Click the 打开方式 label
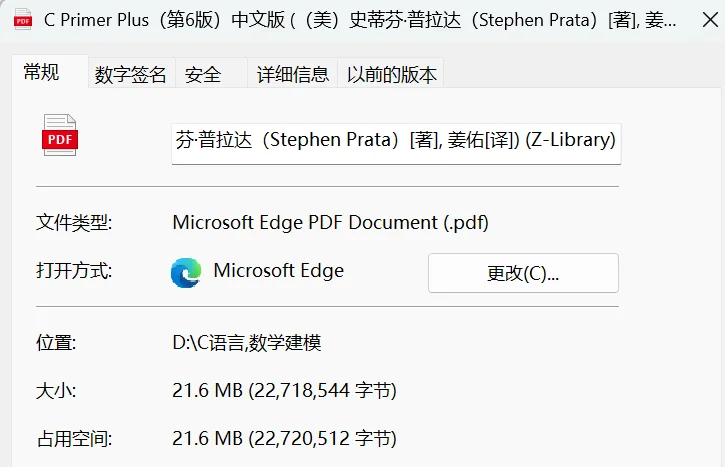725x467 pixels. click(74, 271)
